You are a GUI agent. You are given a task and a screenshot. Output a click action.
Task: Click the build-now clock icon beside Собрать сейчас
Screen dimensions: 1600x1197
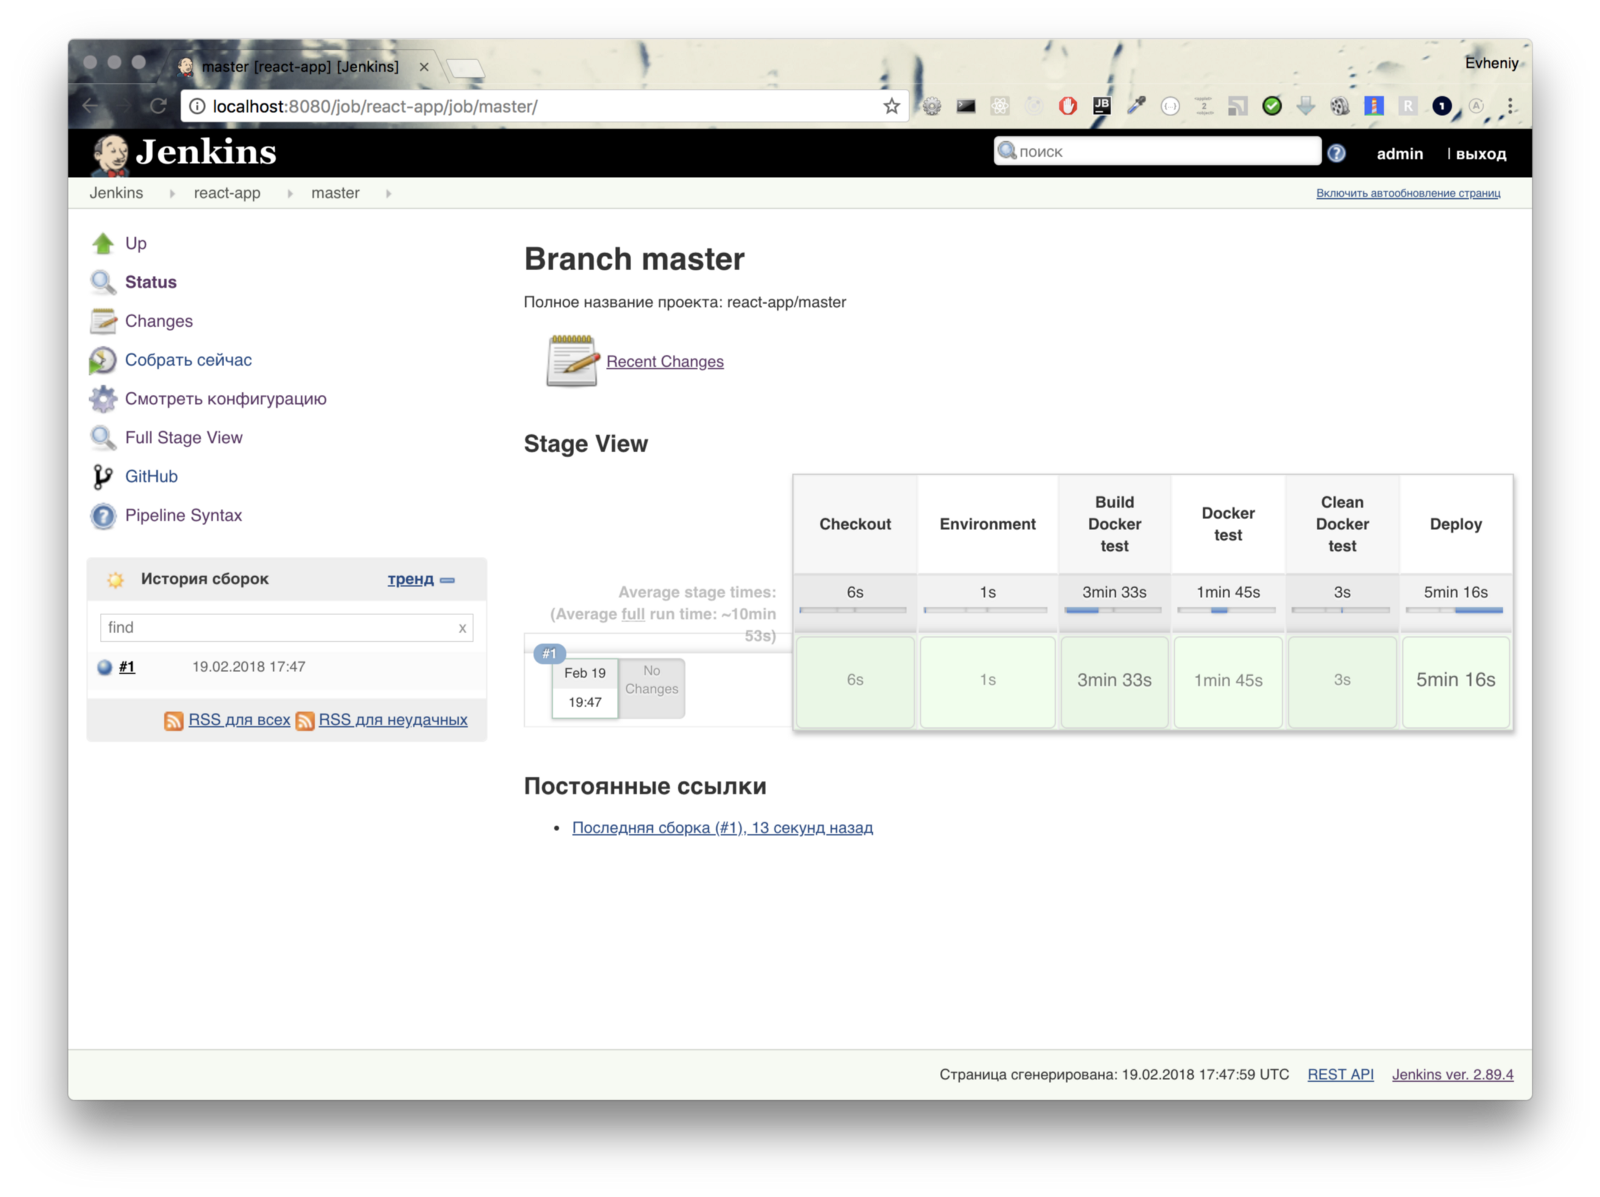click(103, 360)
